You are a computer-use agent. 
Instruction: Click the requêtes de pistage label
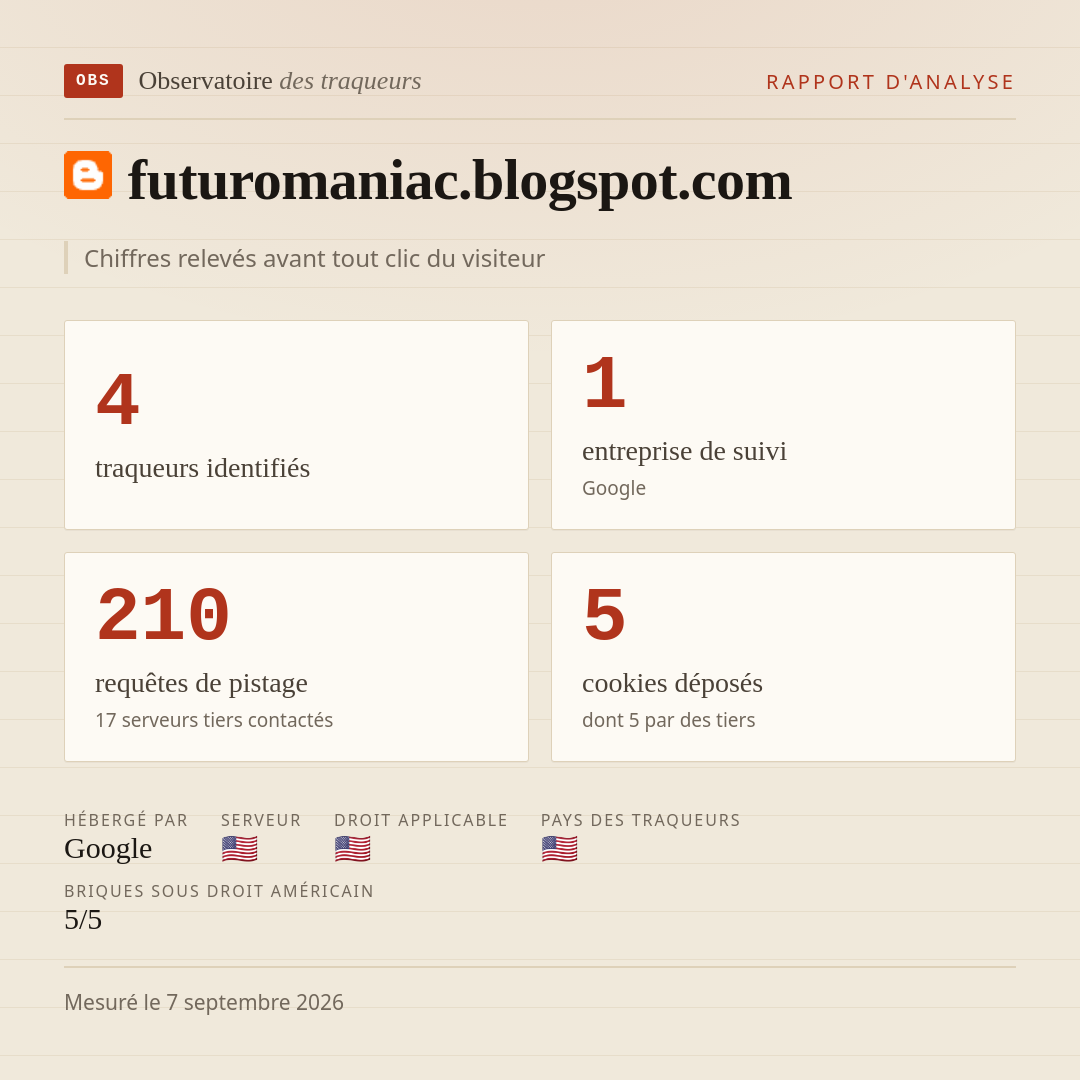point(201,683)
